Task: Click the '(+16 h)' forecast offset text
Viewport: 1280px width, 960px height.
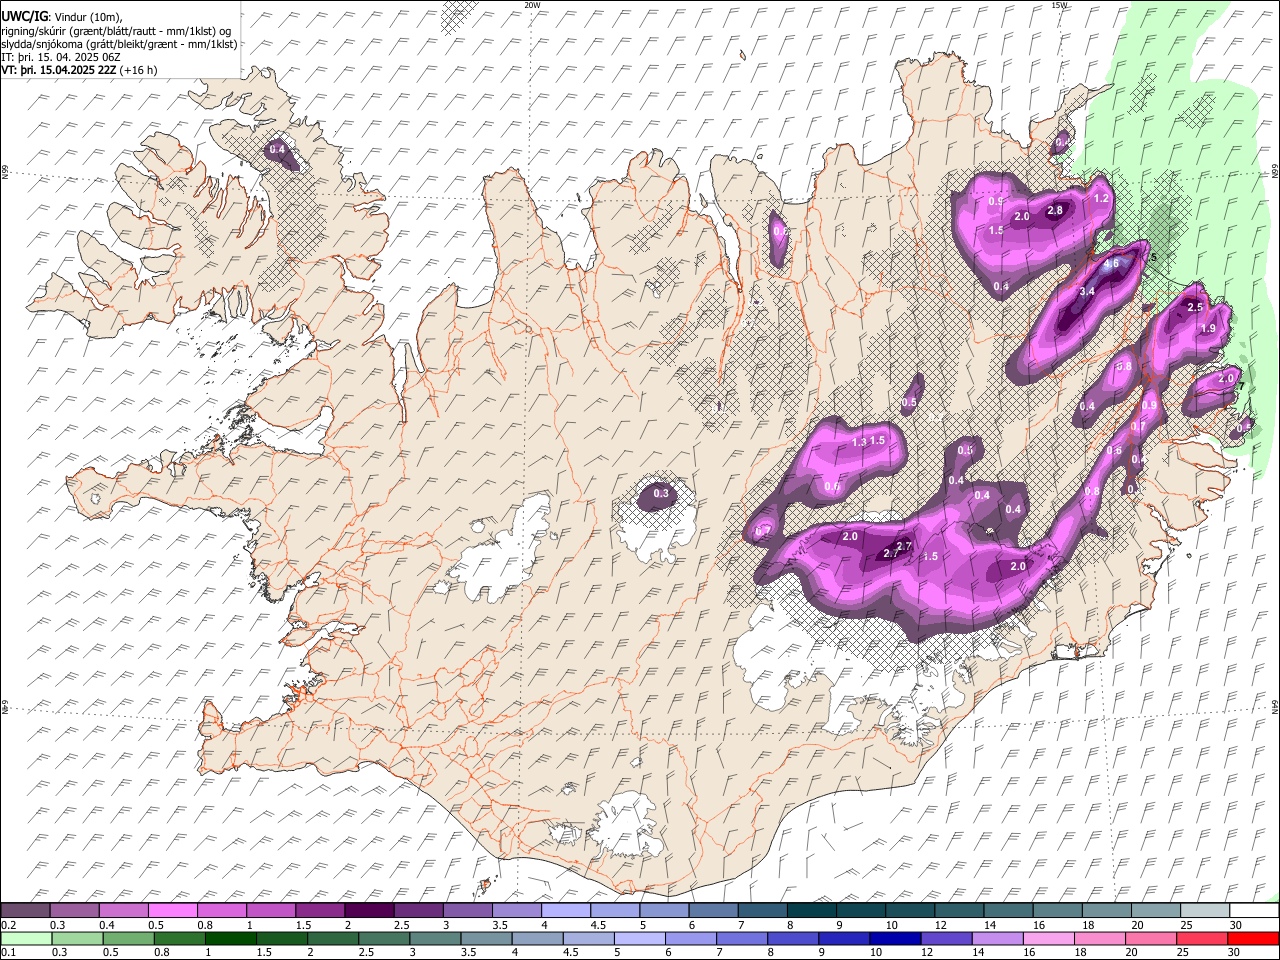Action: (140, 71)
